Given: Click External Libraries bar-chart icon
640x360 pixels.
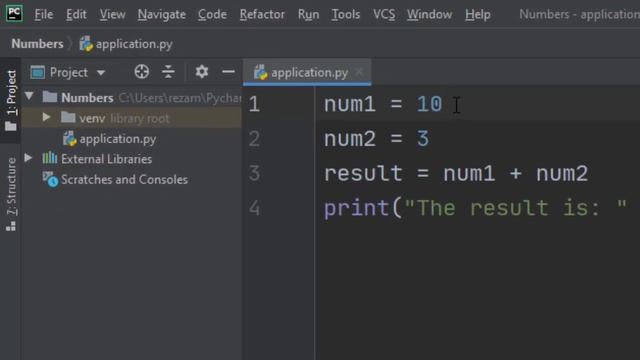Looking at the screenshot, I should (x=50, y=158).
